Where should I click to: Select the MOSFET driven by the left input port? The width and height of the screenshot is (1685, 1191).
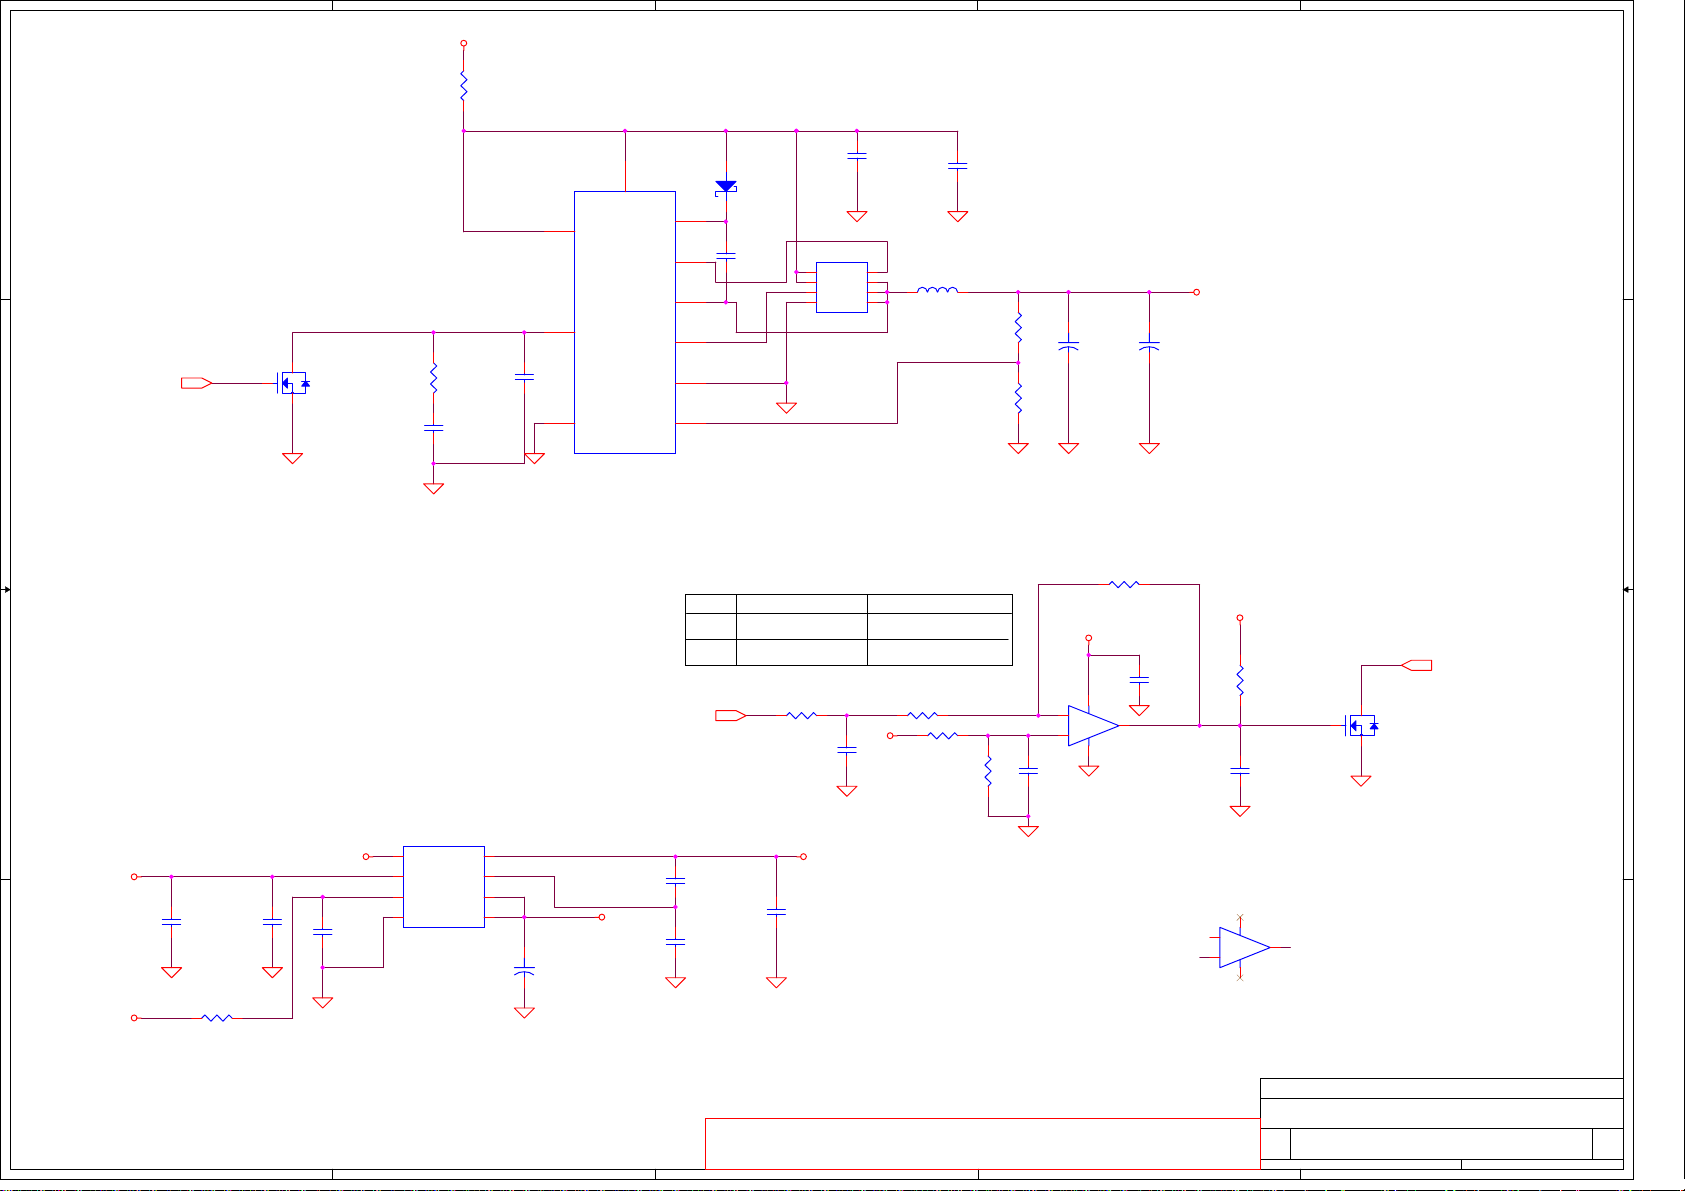click(293, 383)
